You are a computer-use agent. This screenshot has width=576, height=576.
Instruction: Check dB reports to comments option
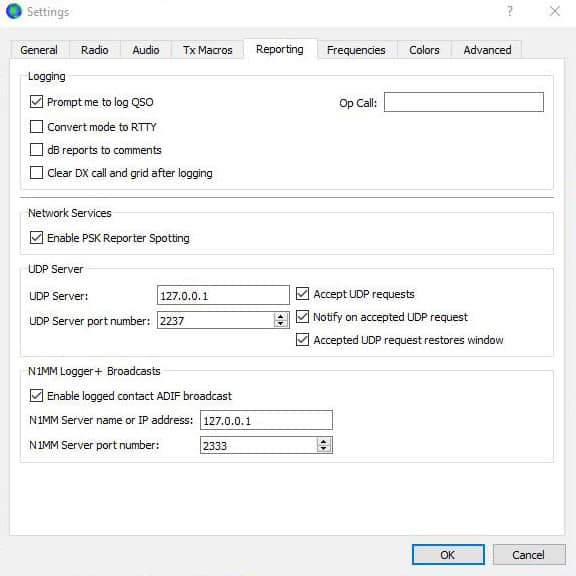pos(36,150)
